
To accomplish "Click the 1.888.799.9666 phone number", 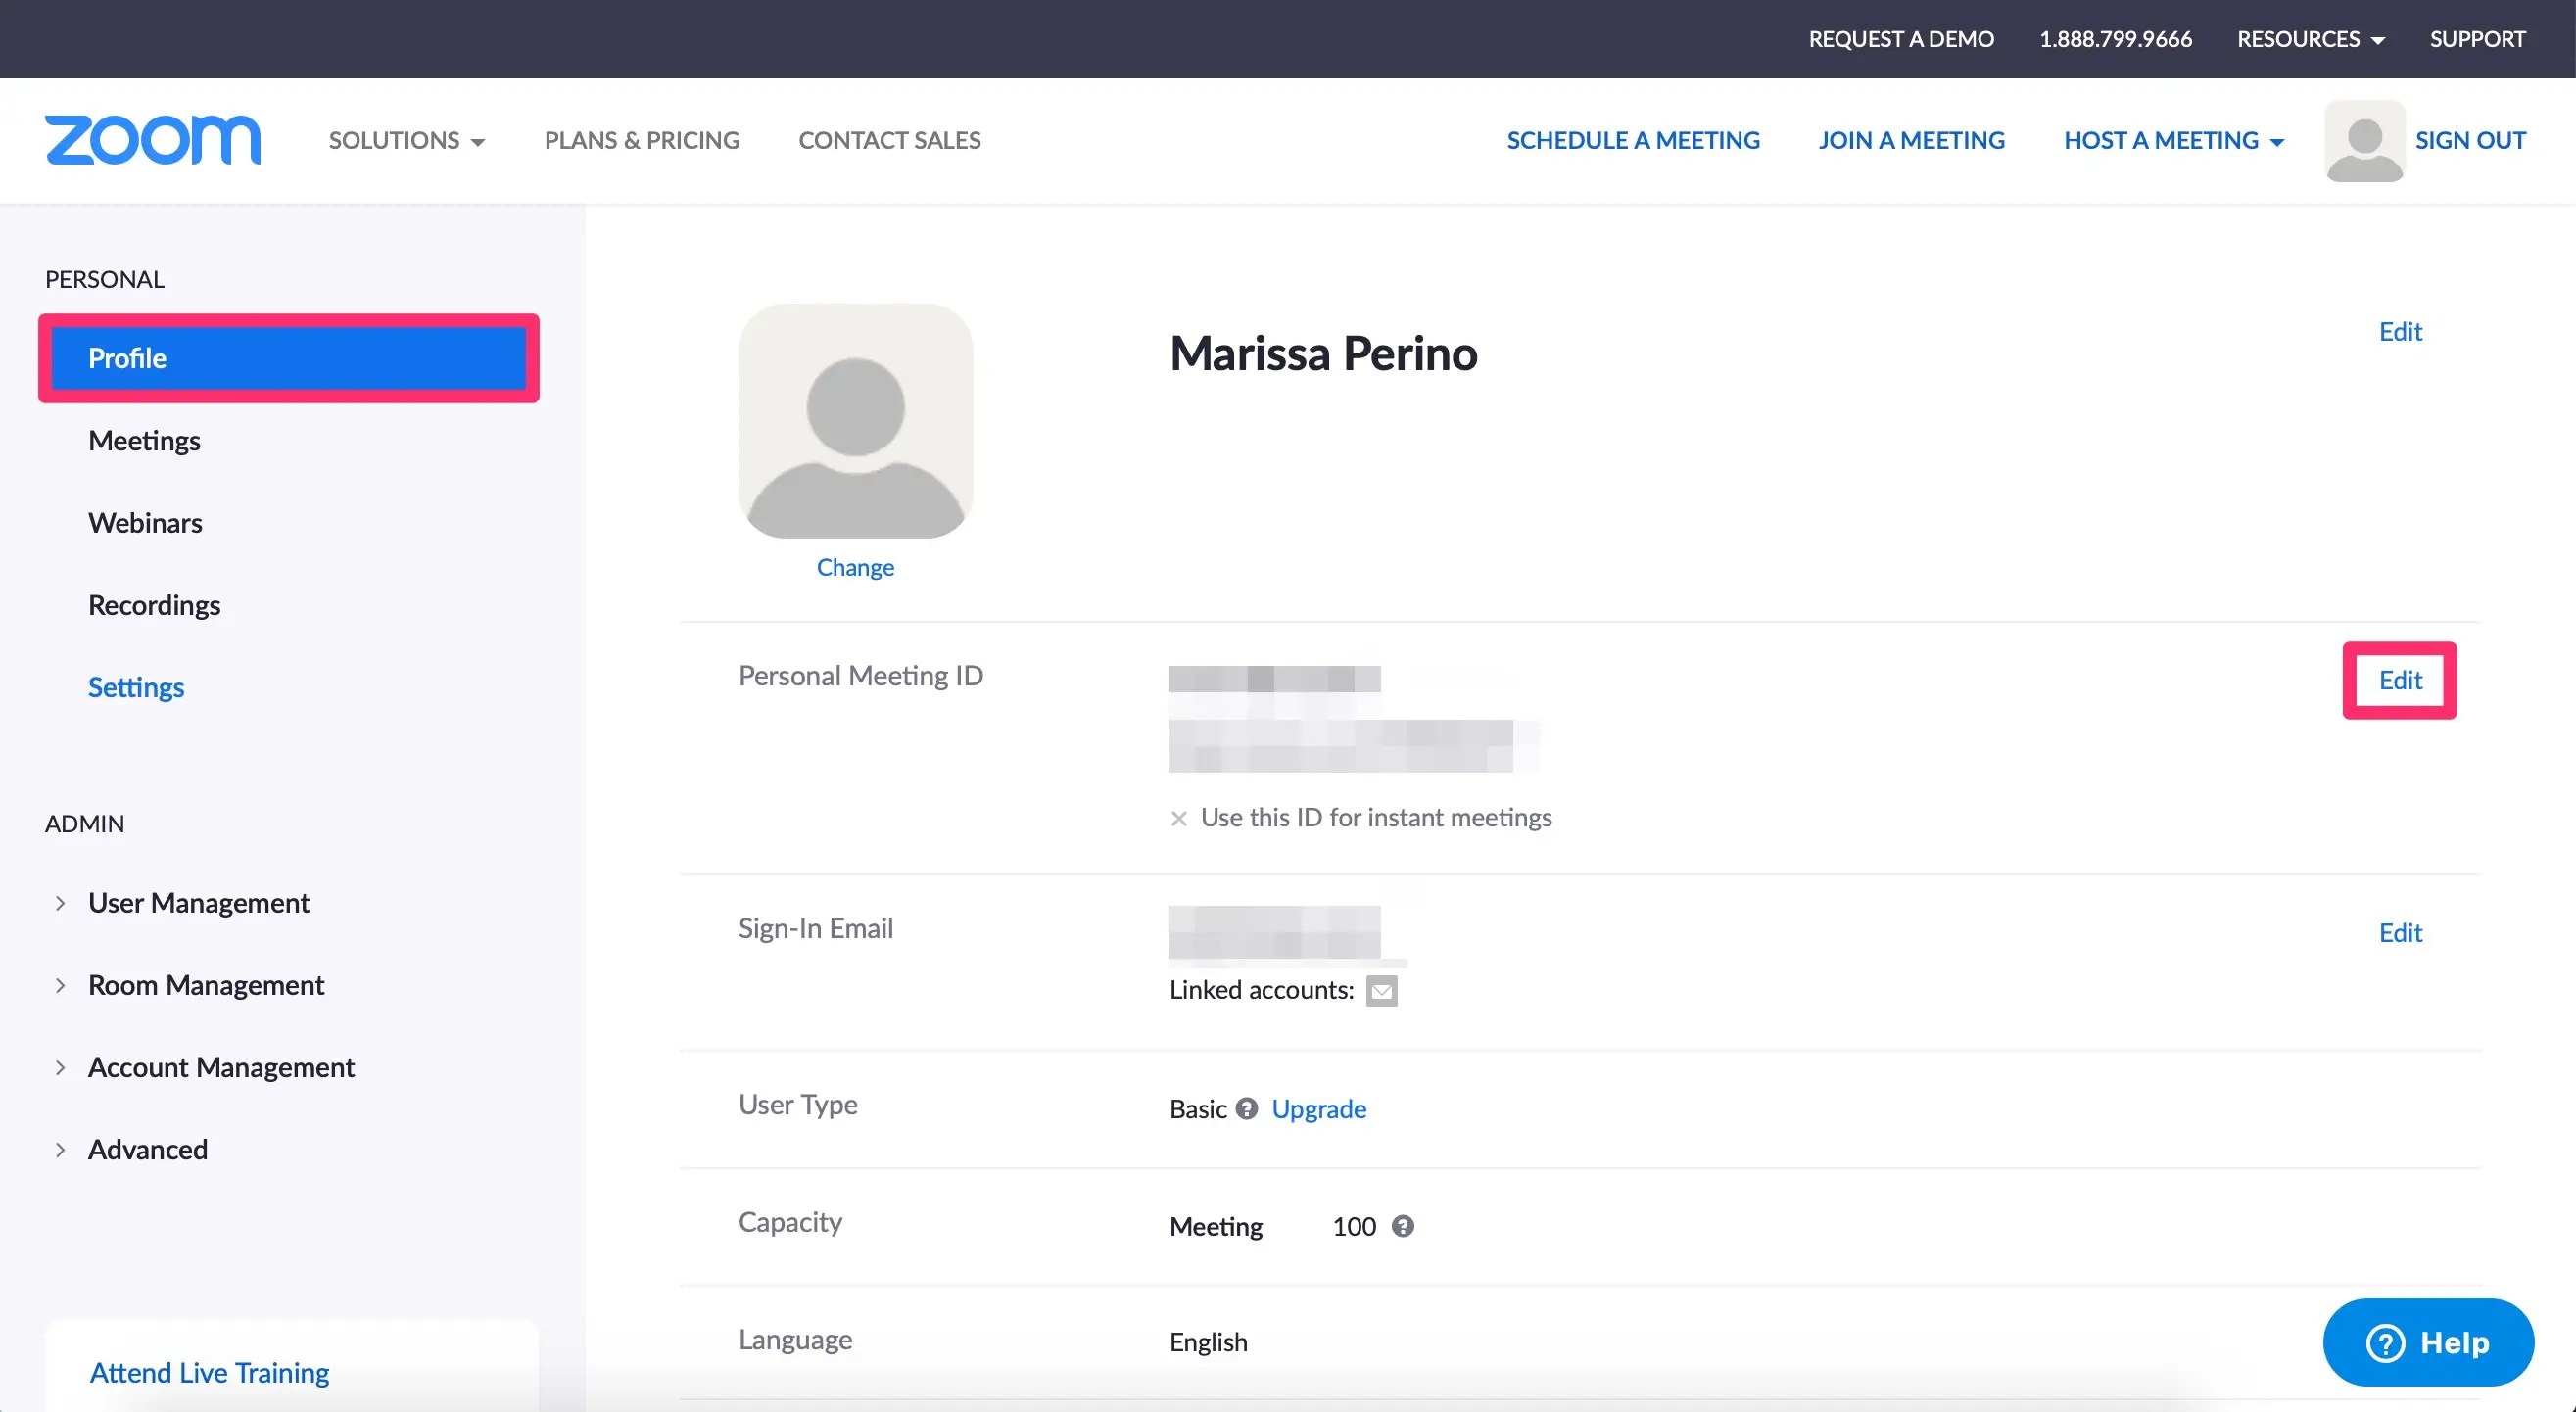I will [2115, 39].
